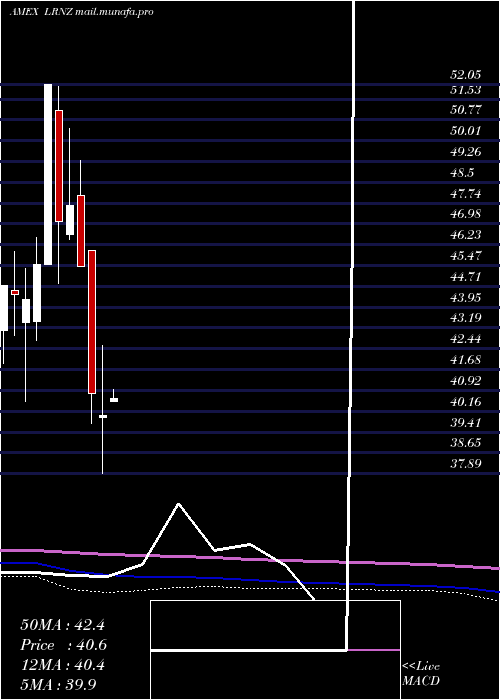Screen dimensions: 500x700
Task: Click the 39.41 price label
Action: coord(466,422)
